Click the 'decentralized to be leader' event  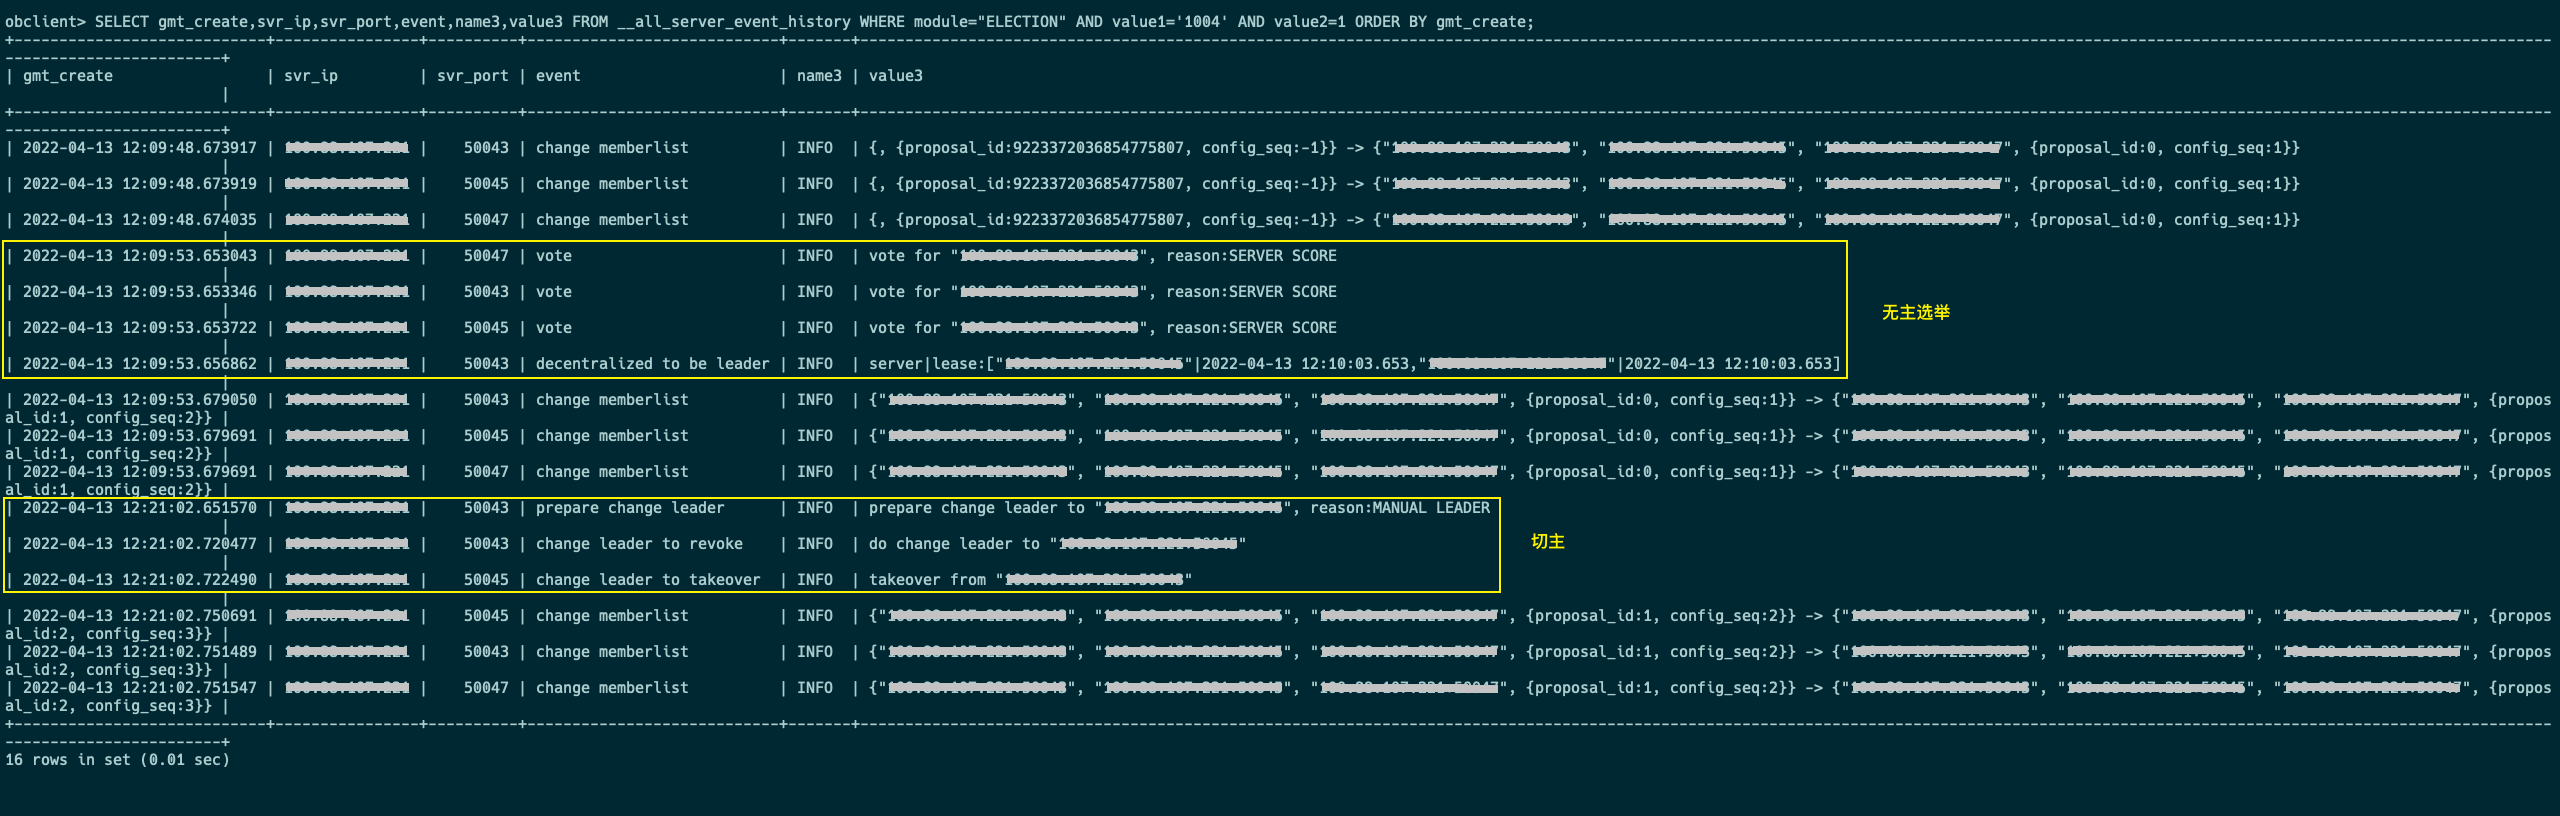[x=652, y=364]
